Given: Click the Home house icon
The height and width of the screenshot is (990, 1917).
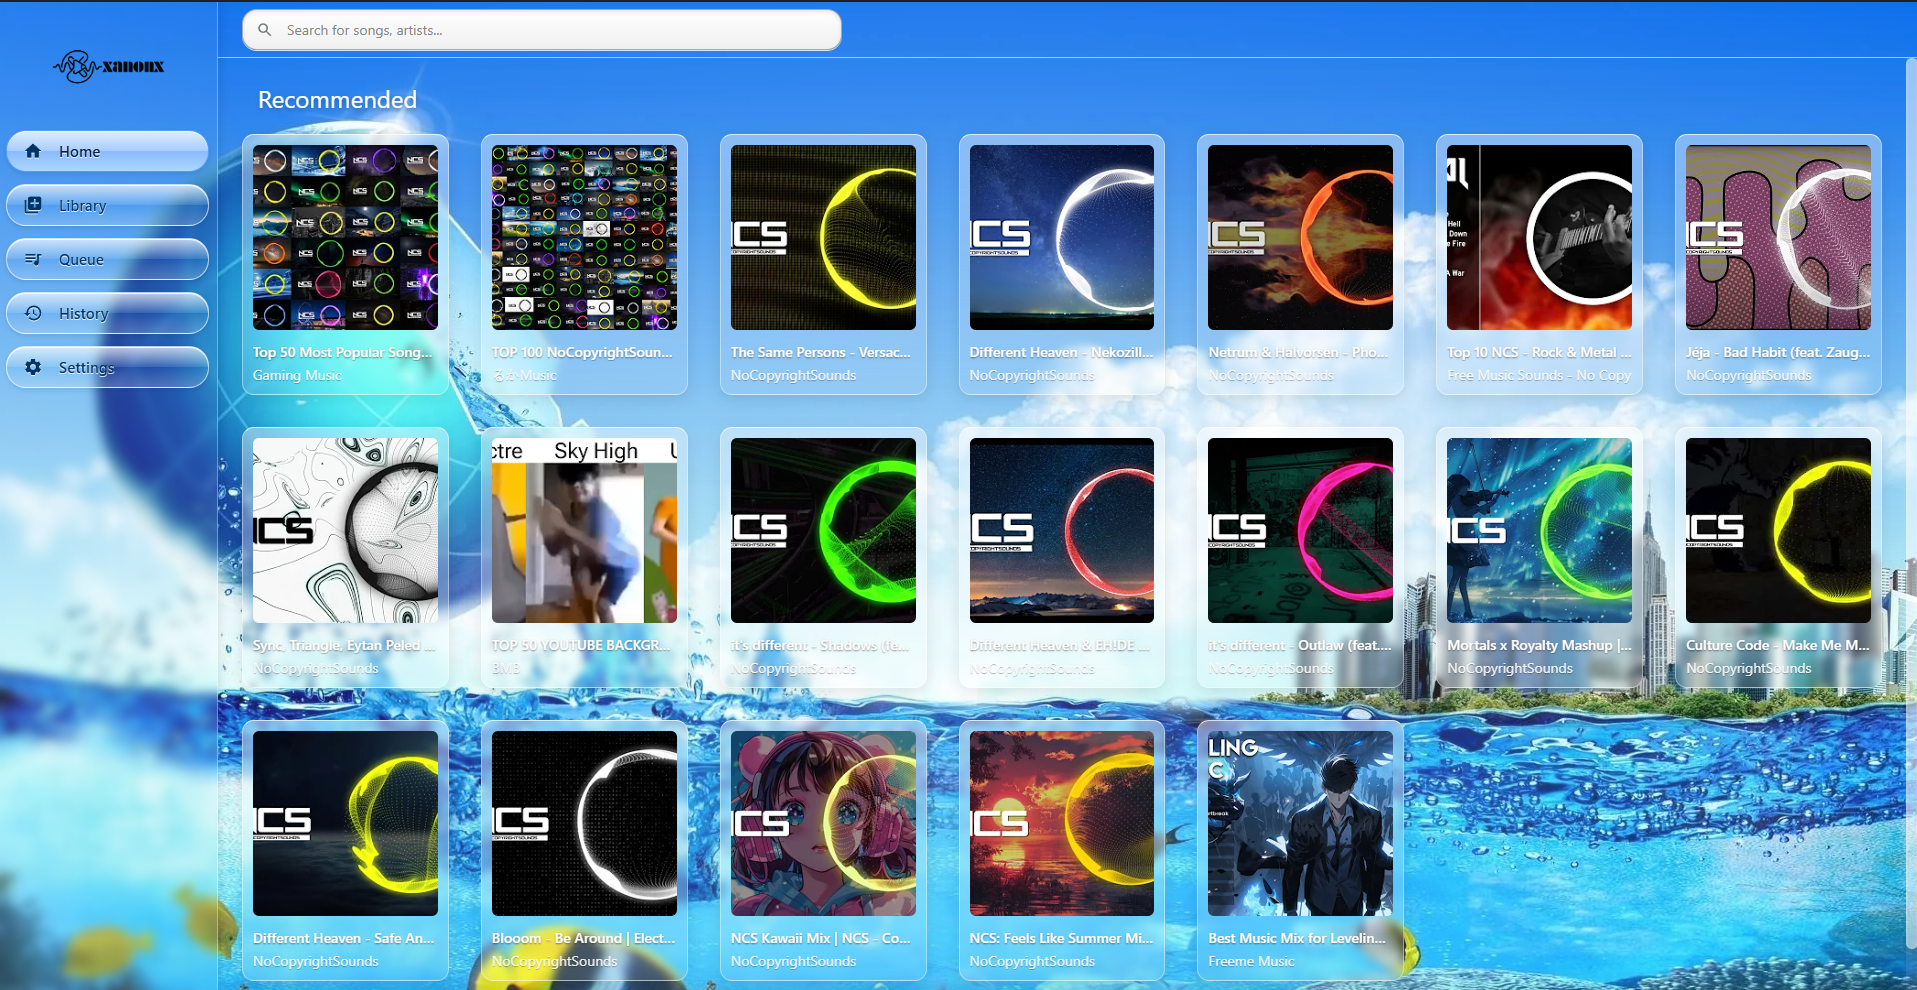Looking at the screenshot, I should pos(33,151).
